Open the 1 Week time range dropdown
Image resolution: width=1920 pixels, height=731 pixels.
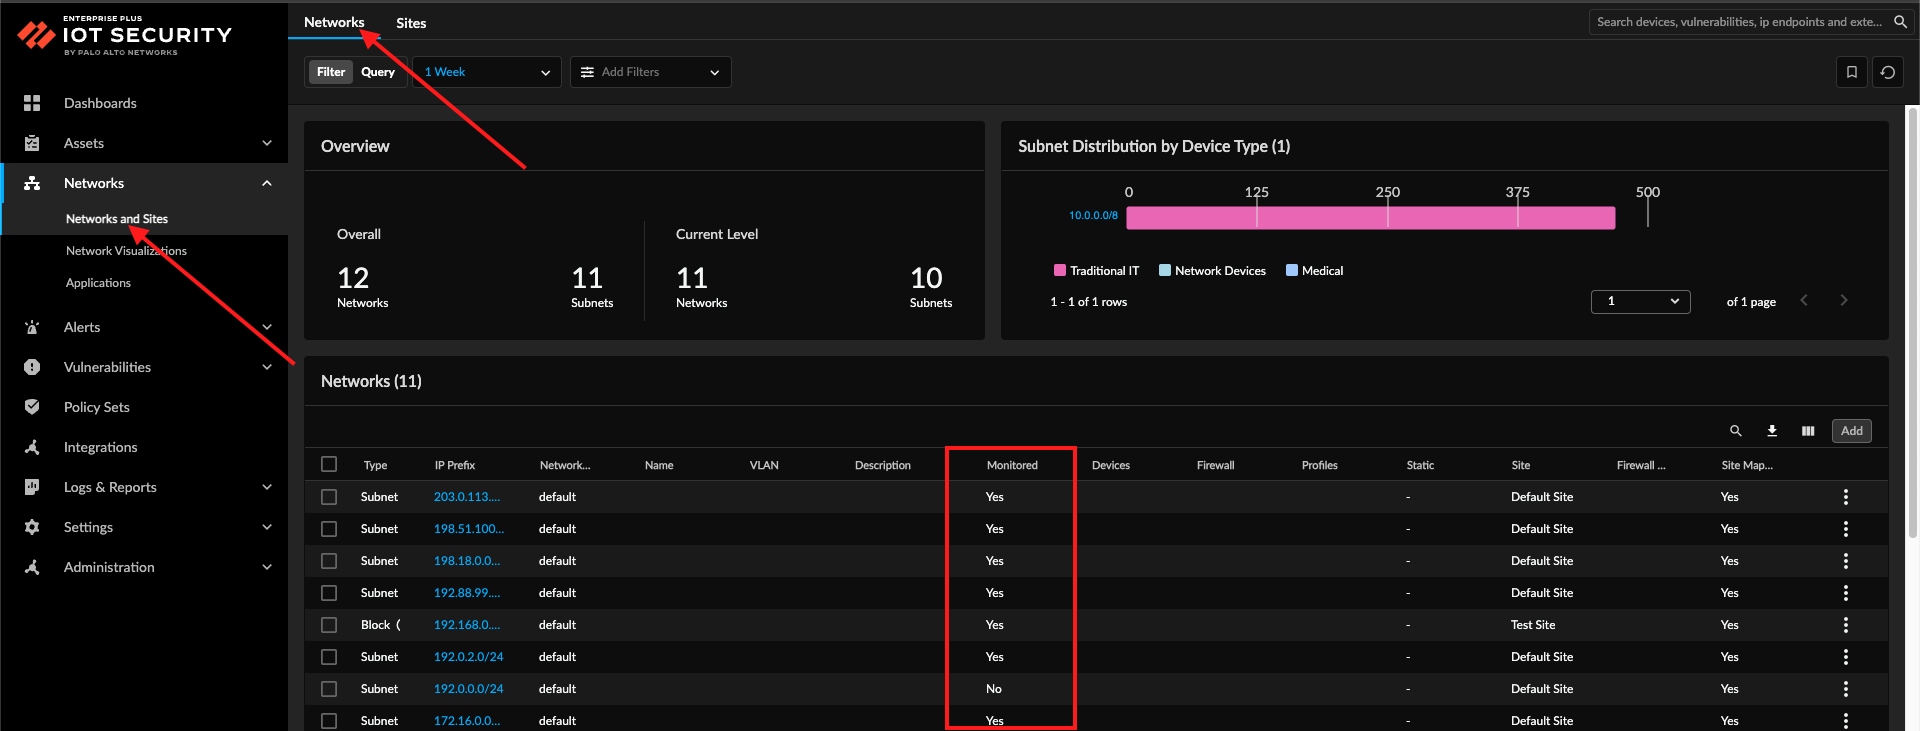tap(487, 72)
